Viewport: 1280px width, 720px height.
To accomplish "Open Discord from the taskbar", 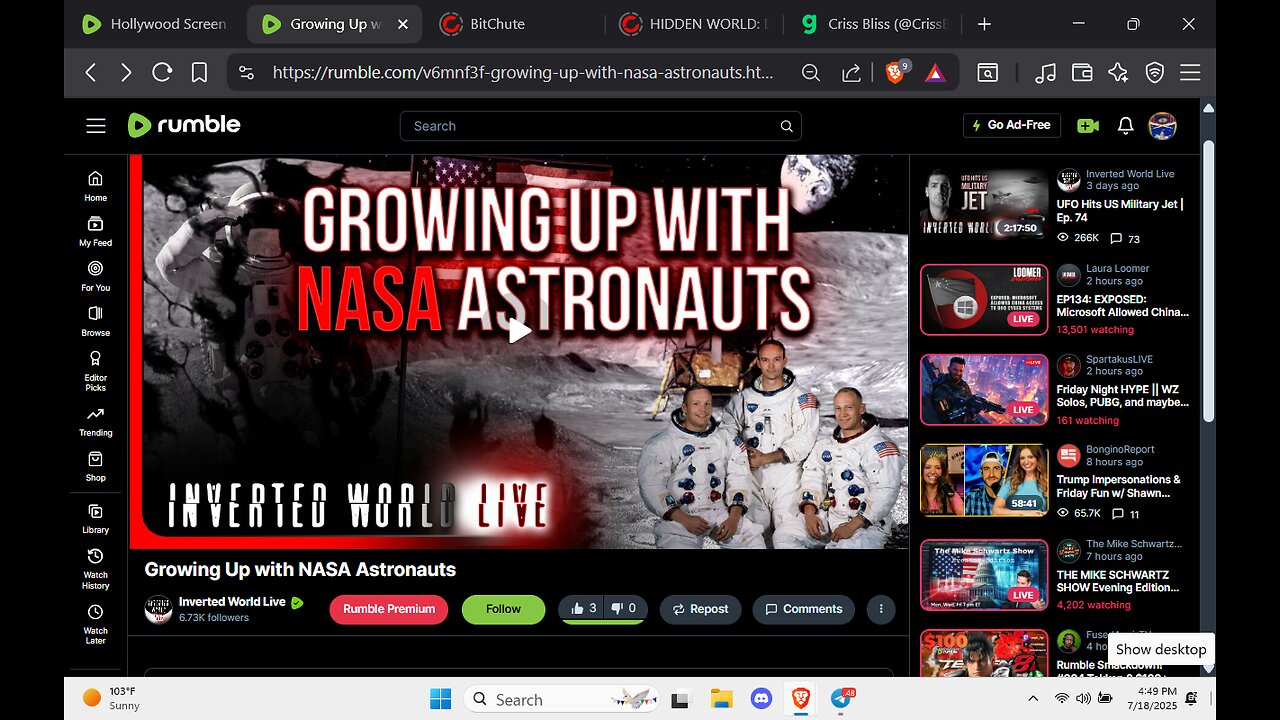I will pyautogui.click(x=761, y=699).
